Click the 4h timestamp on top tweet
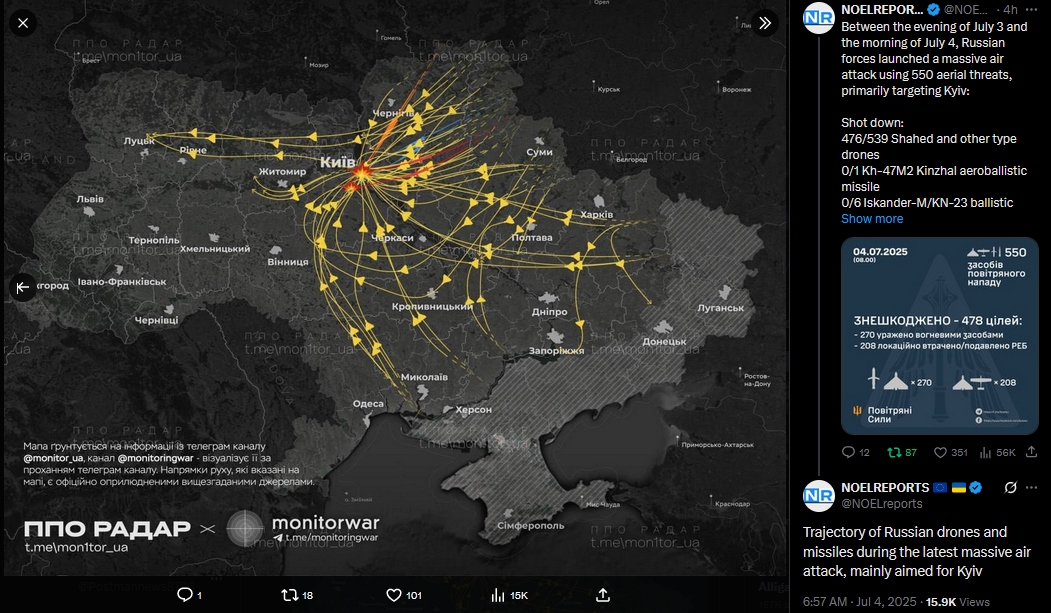 (1010, 9)
